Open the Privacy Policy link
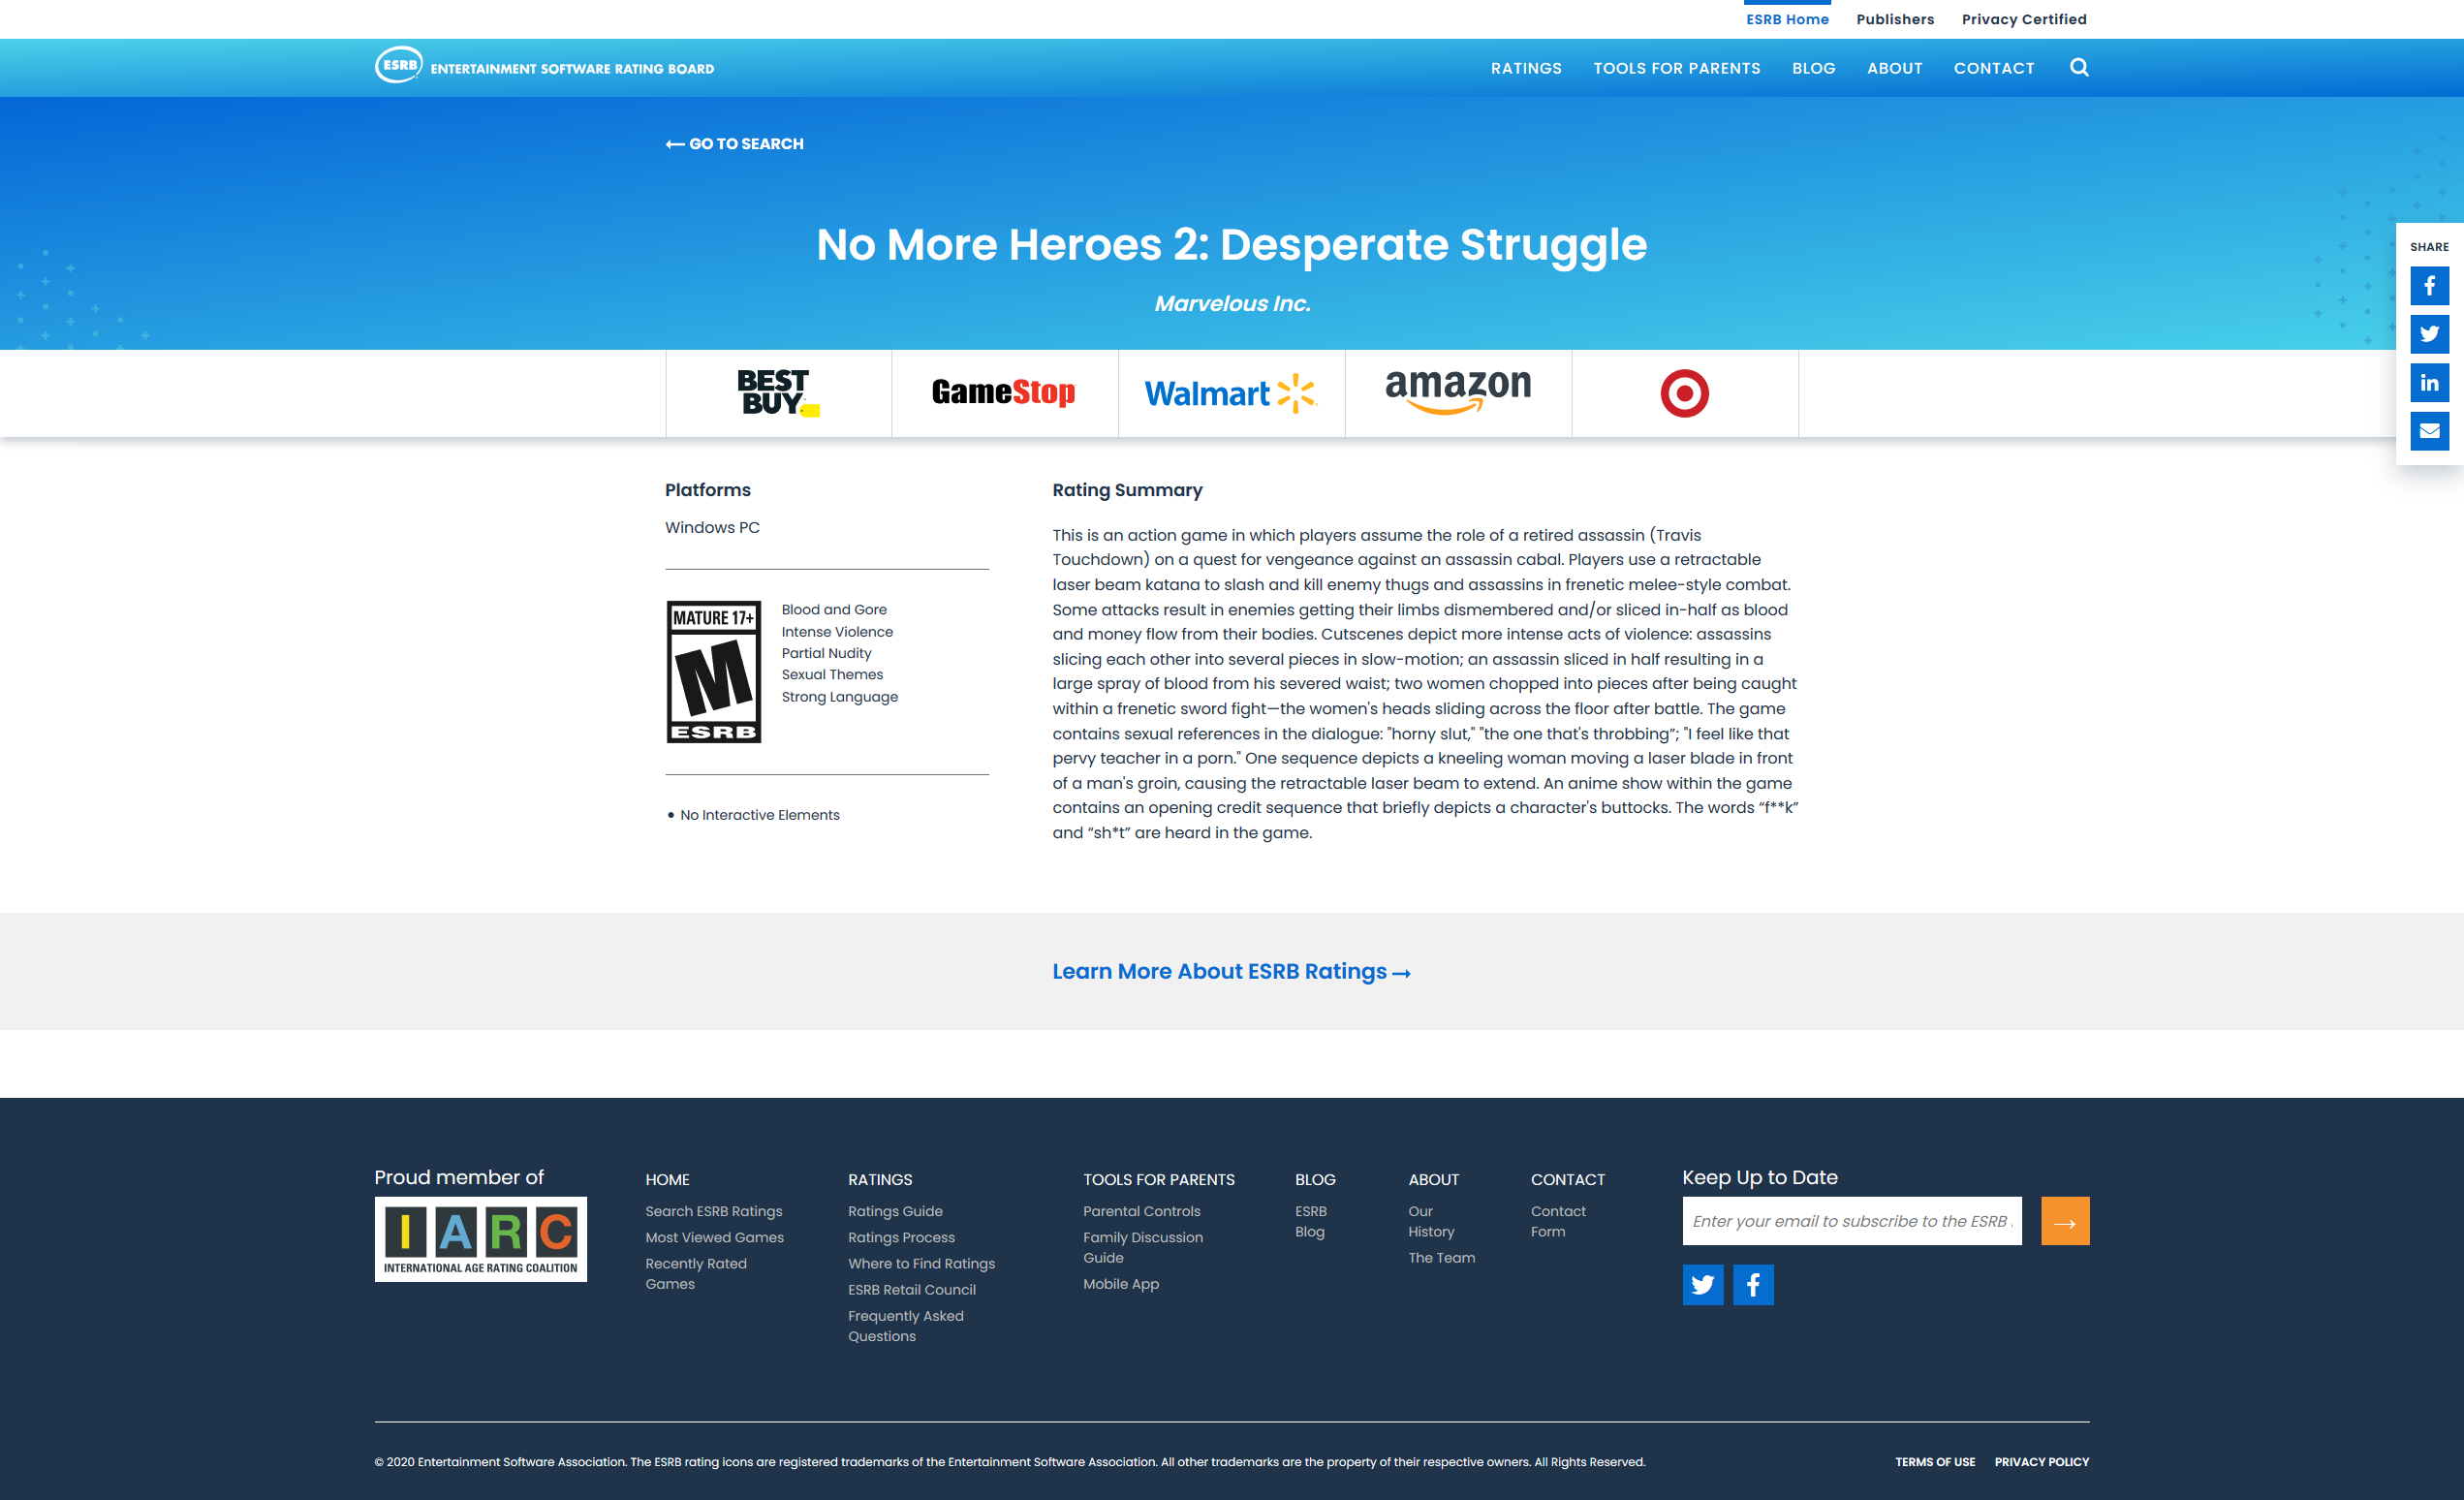The image size is (2464, 1500). (x=2041, y=1461)
